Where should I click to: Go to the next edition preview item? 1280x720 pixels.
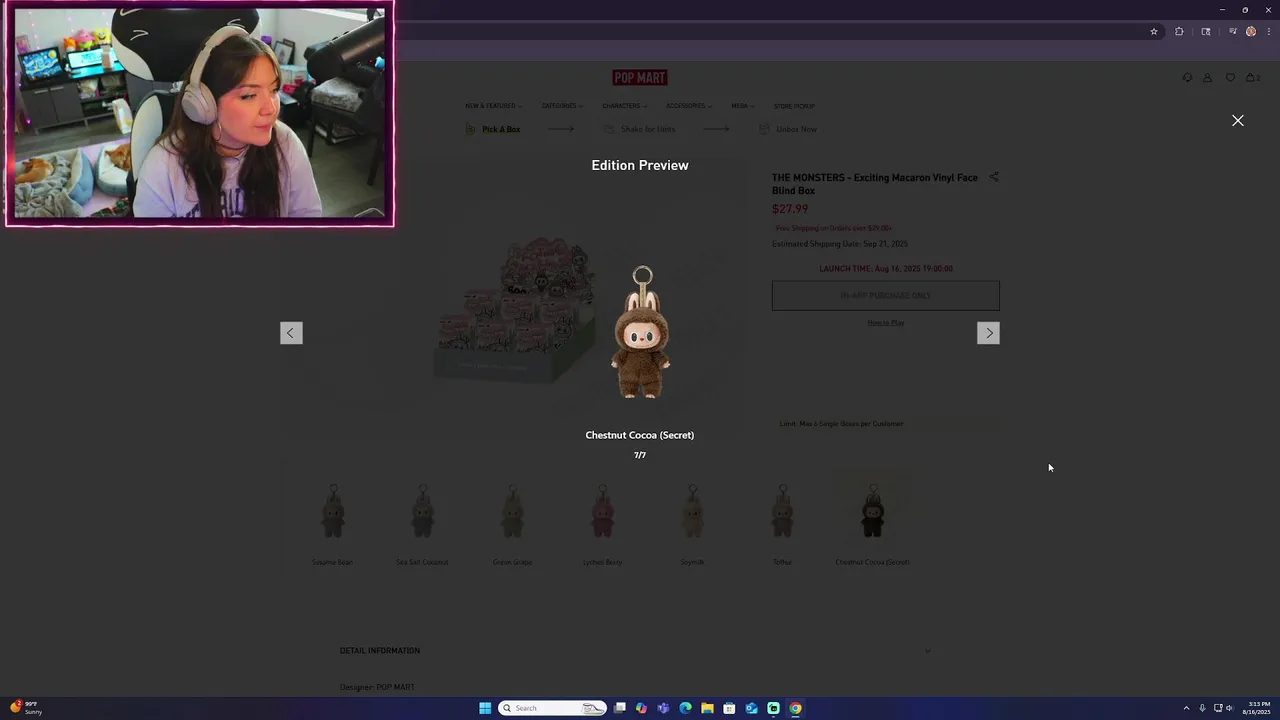click(x=988, y=333)
